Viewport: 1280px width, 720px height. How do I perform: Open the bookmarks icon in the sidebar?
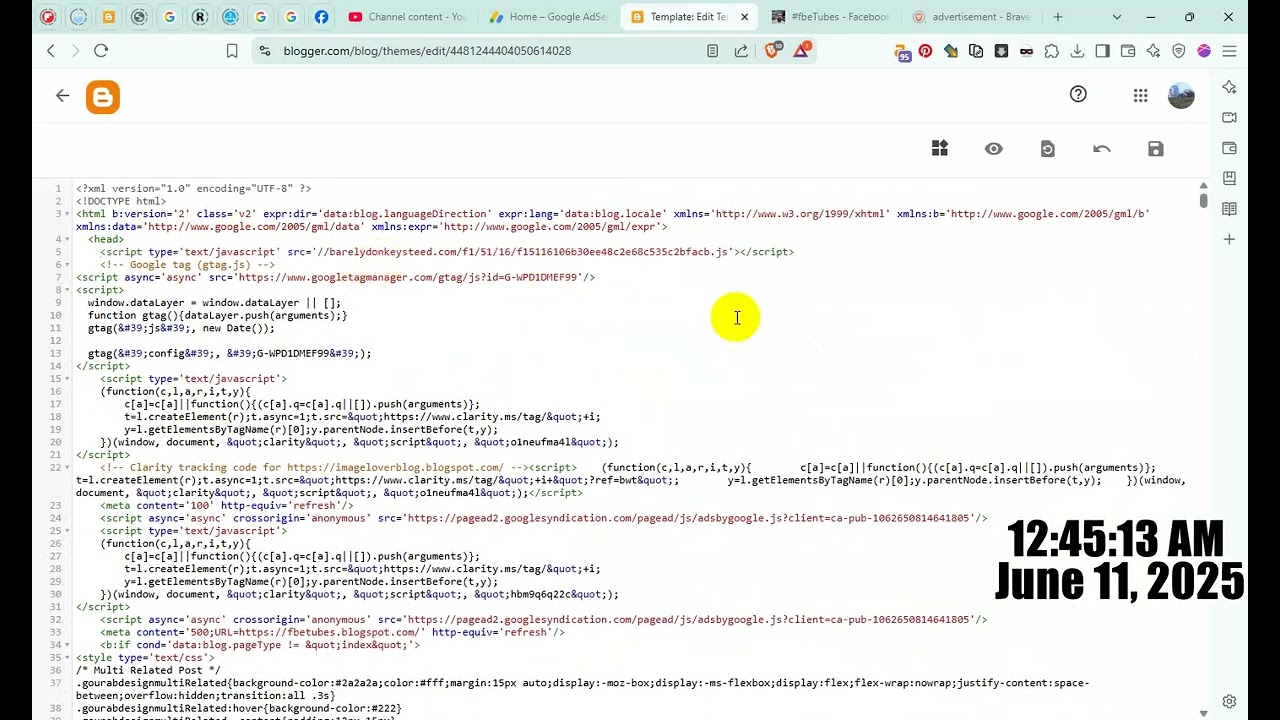1229,179
